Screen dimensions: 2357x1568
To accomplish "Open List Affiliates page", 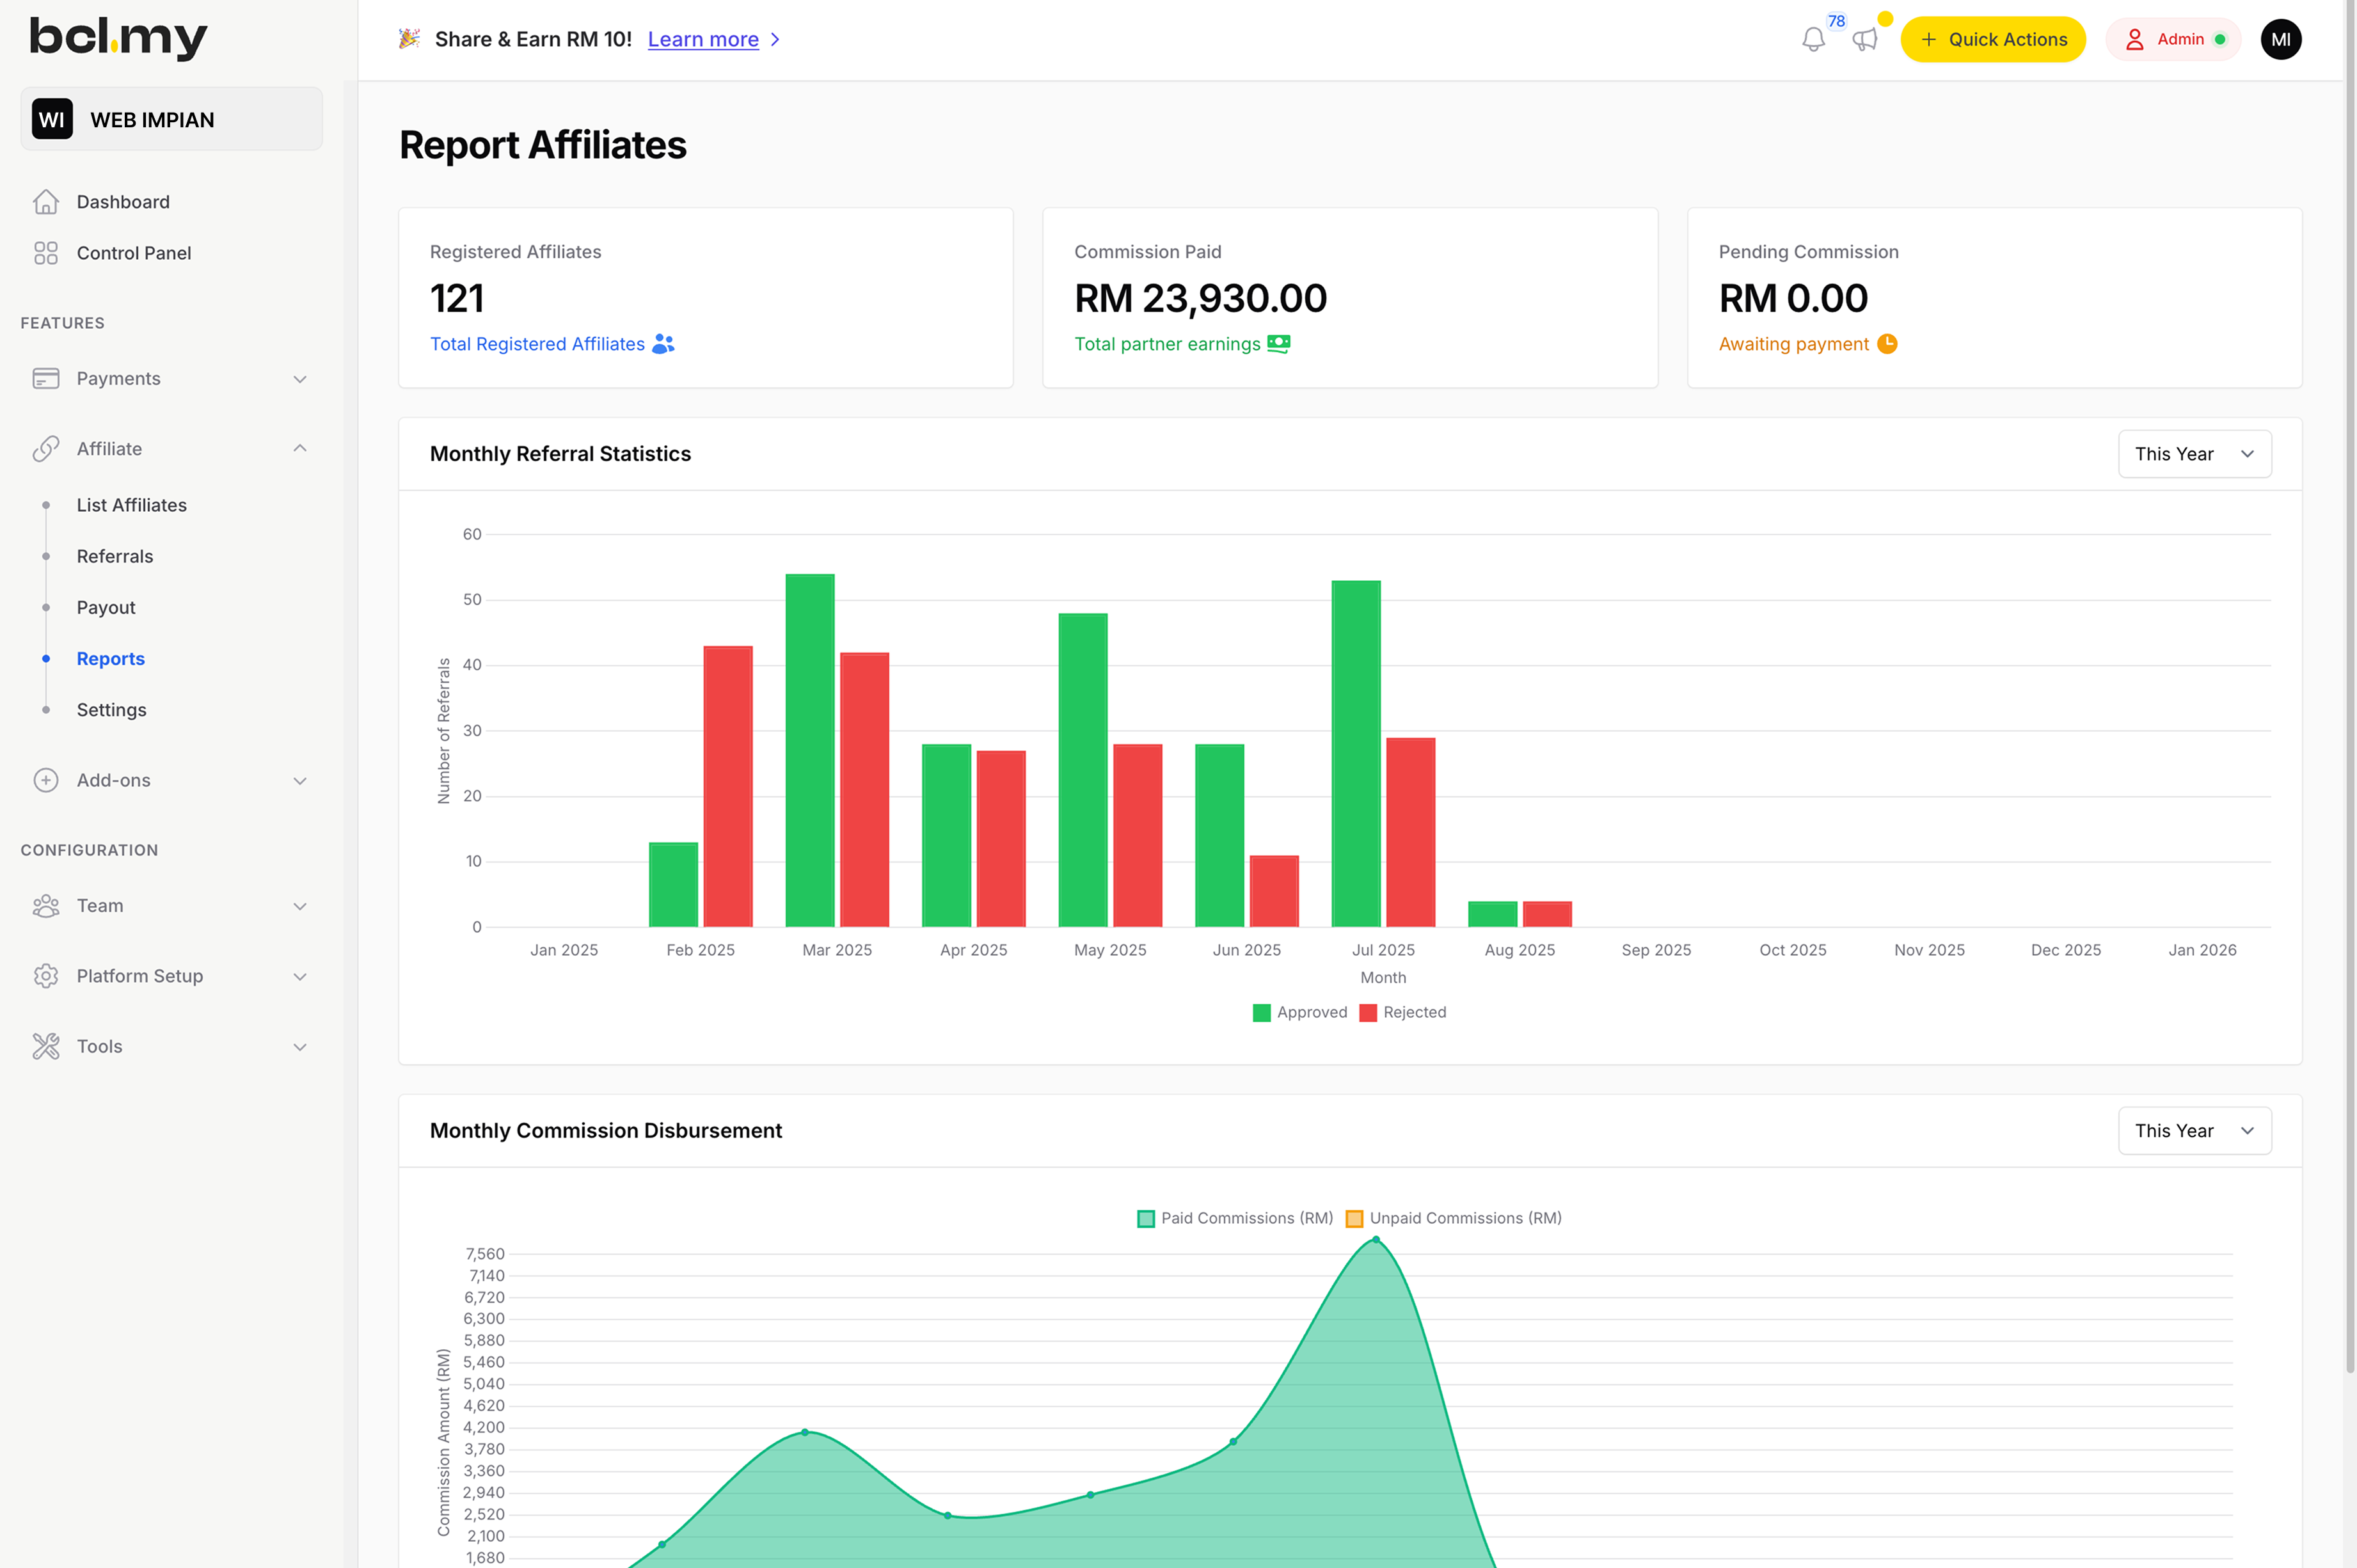I will coord(132,505).
